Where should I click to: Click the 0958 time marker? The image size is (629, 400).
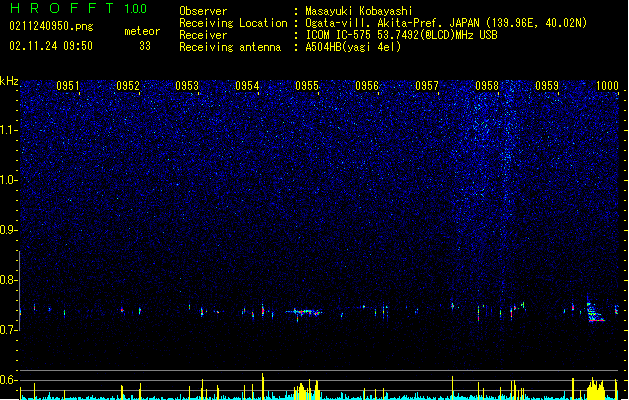point(487,86)
